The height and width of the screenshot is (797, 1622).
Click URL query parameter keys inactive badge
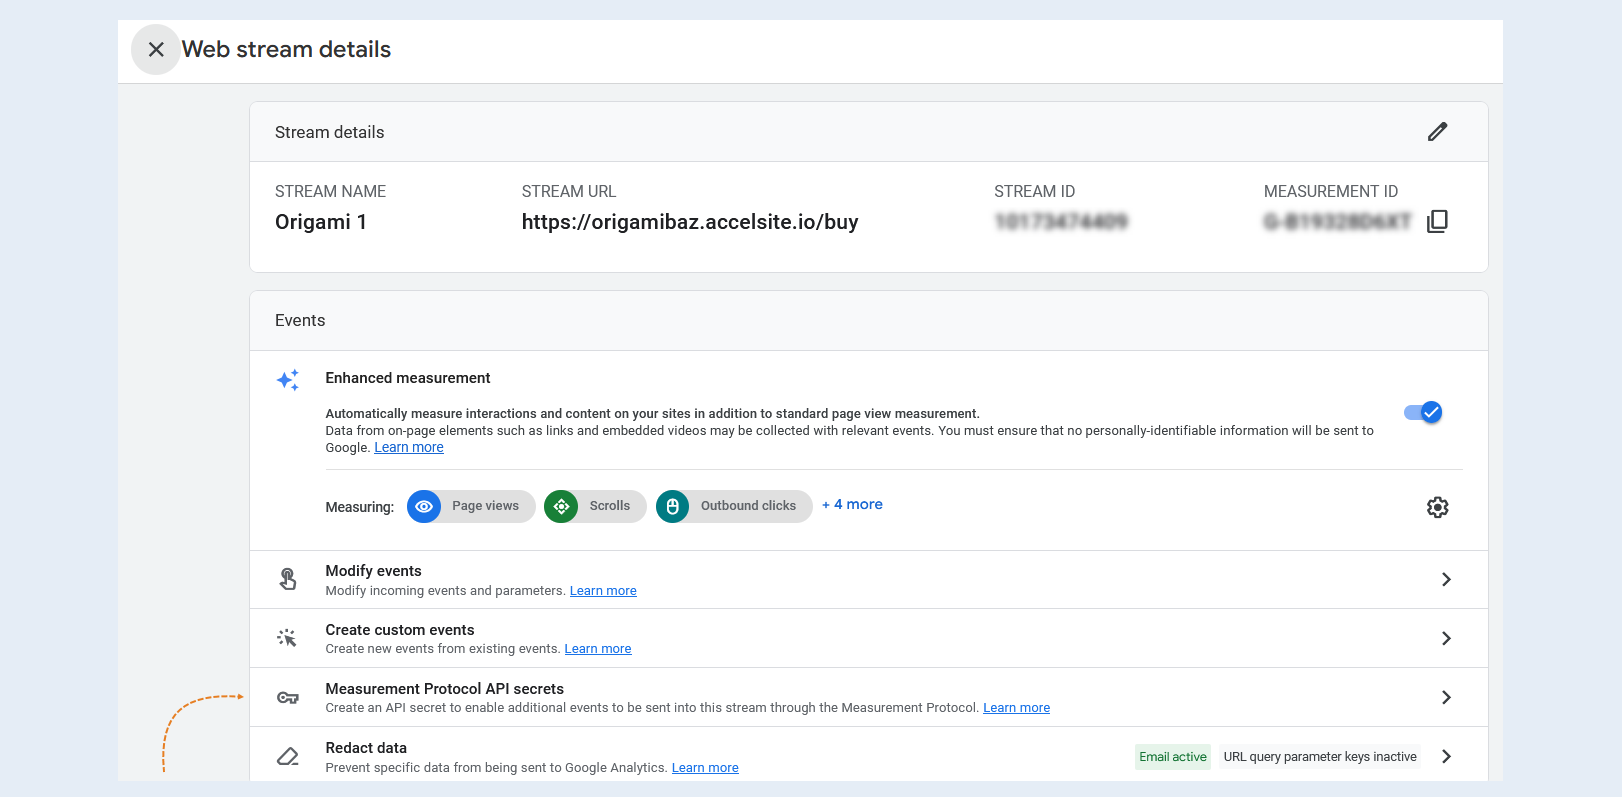[1320, 757]
